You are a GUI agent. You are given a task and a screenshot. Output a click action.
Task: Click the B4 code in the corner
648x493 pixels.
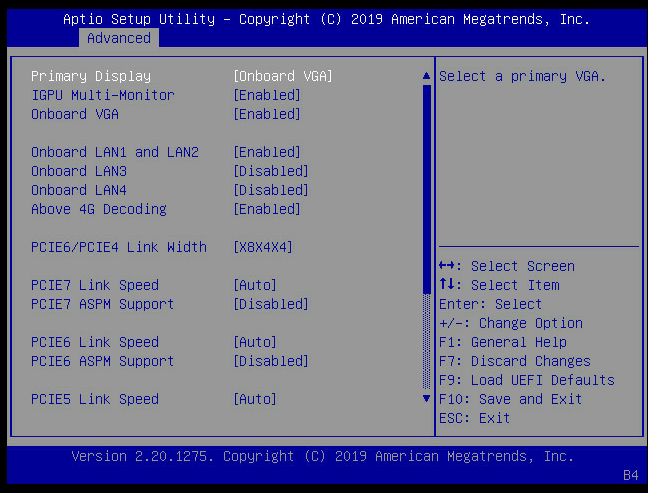pos(631,475)
